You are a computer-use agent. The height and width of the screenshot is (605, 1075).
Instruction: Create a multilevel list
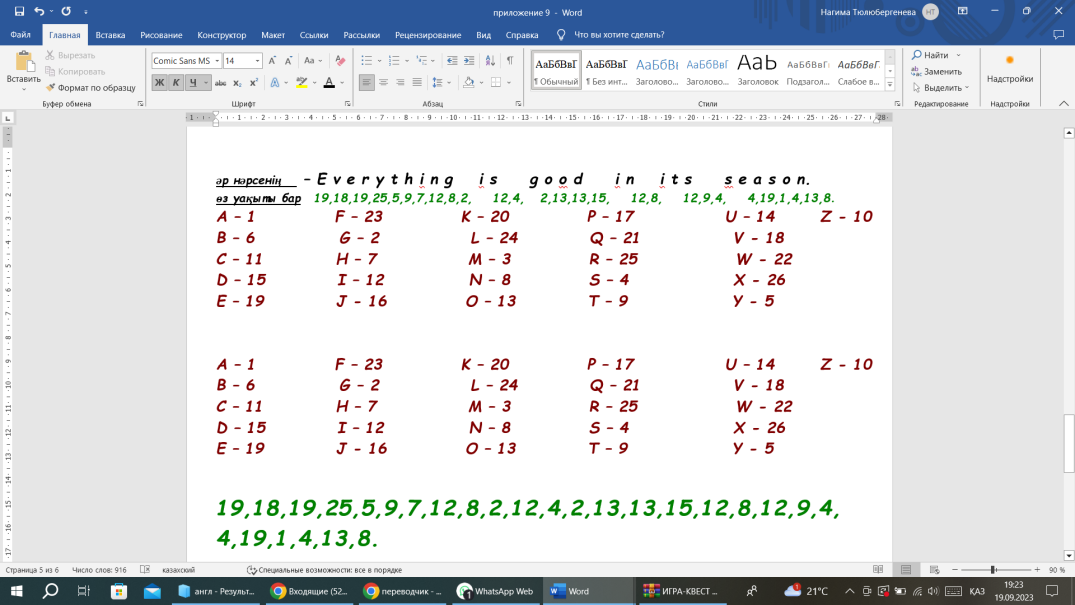click(x=422, y=61)
